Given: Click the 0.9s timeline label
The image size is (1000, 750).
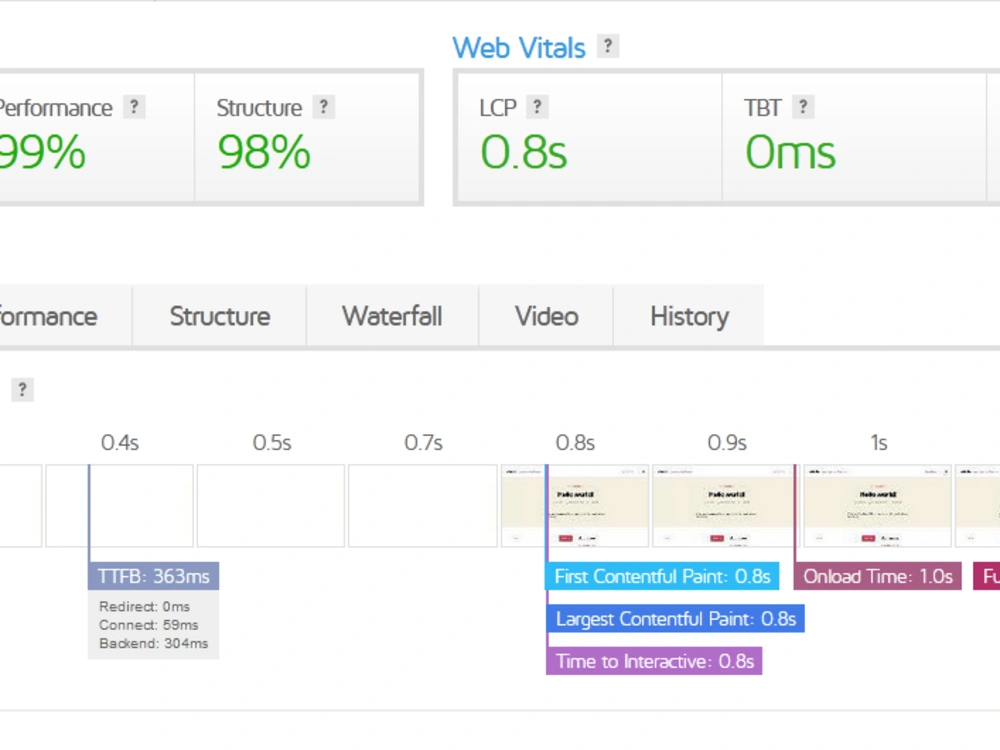Looking at the screenshot, I should click(x=727, y=443).
